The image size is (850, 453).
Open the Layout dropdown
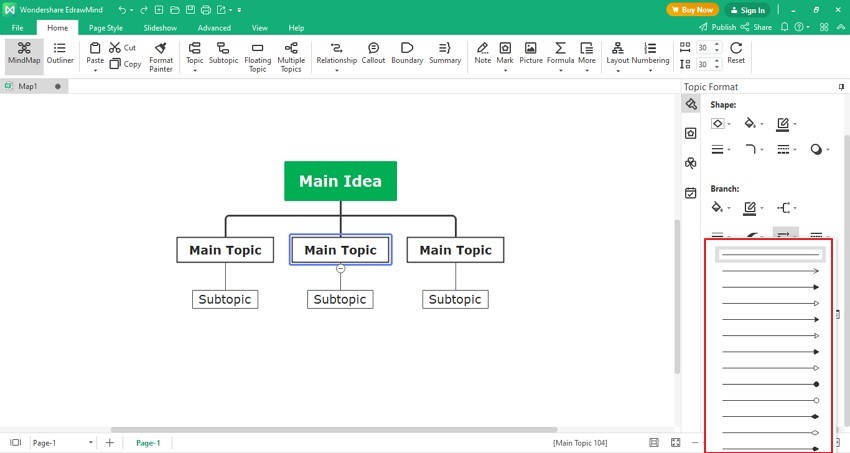(x=617, y=53)
